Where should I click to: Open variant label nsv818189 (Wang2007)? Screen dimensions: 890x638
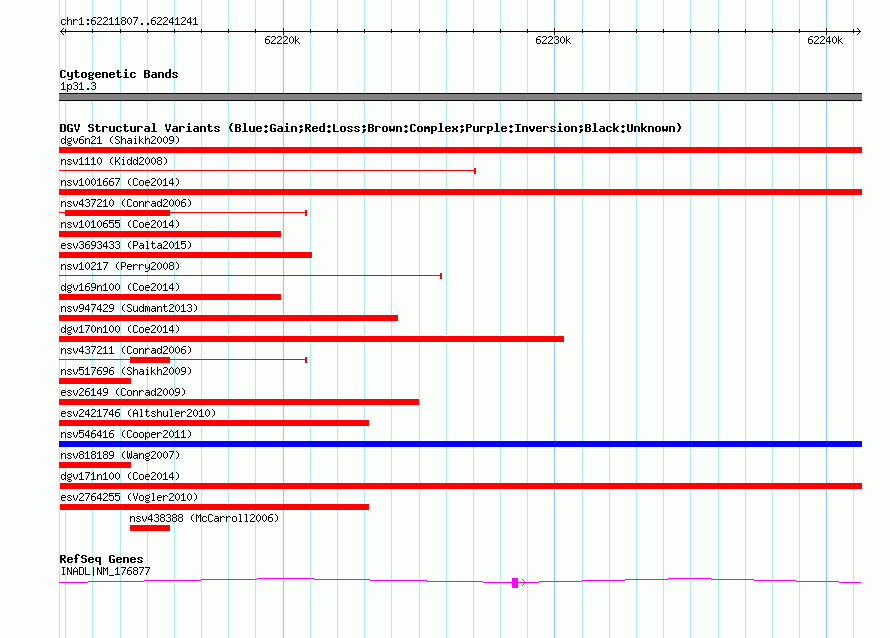[x=120, y=455]
